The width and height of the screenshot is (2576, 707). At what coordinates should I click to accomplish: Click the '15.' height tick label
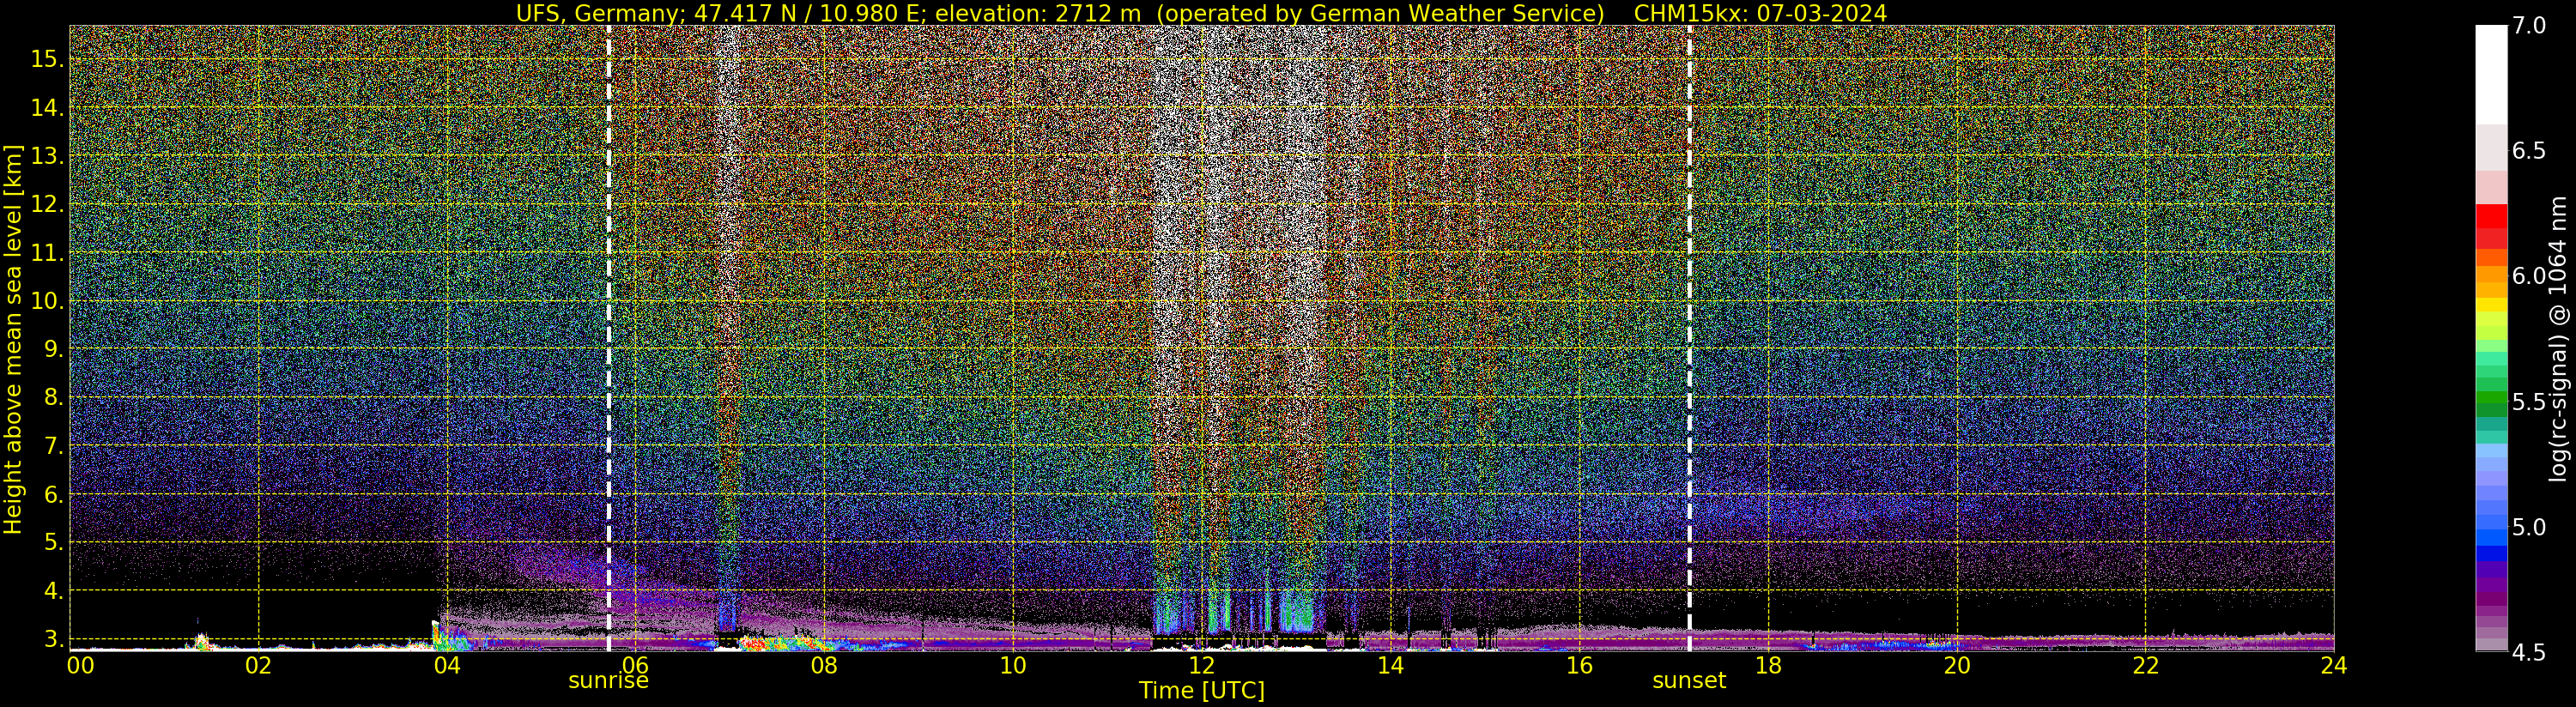tap(46, 59)
